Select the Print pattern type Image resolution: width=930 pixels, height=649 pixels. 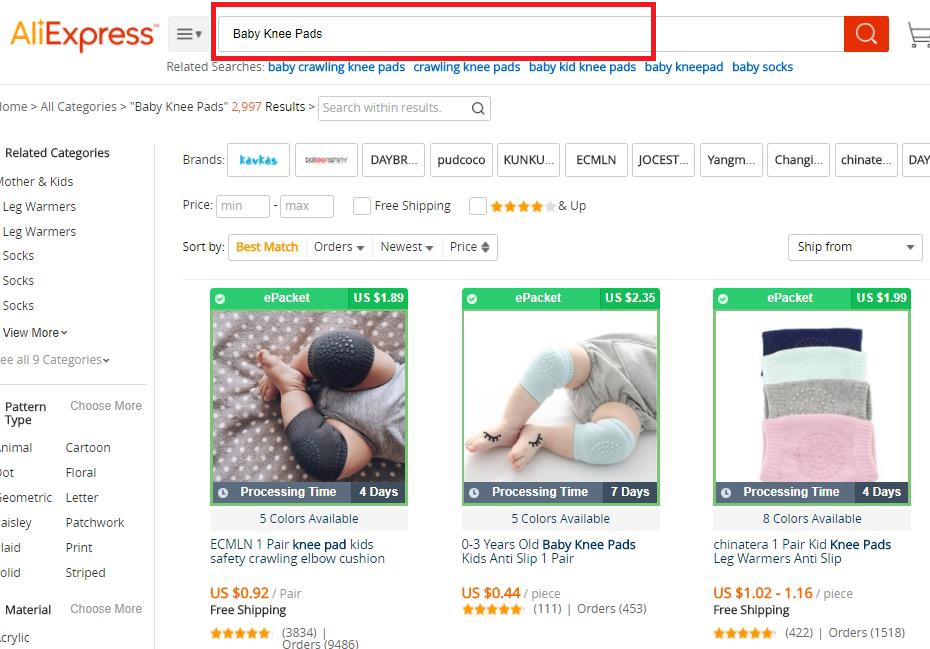coord(79,548)
